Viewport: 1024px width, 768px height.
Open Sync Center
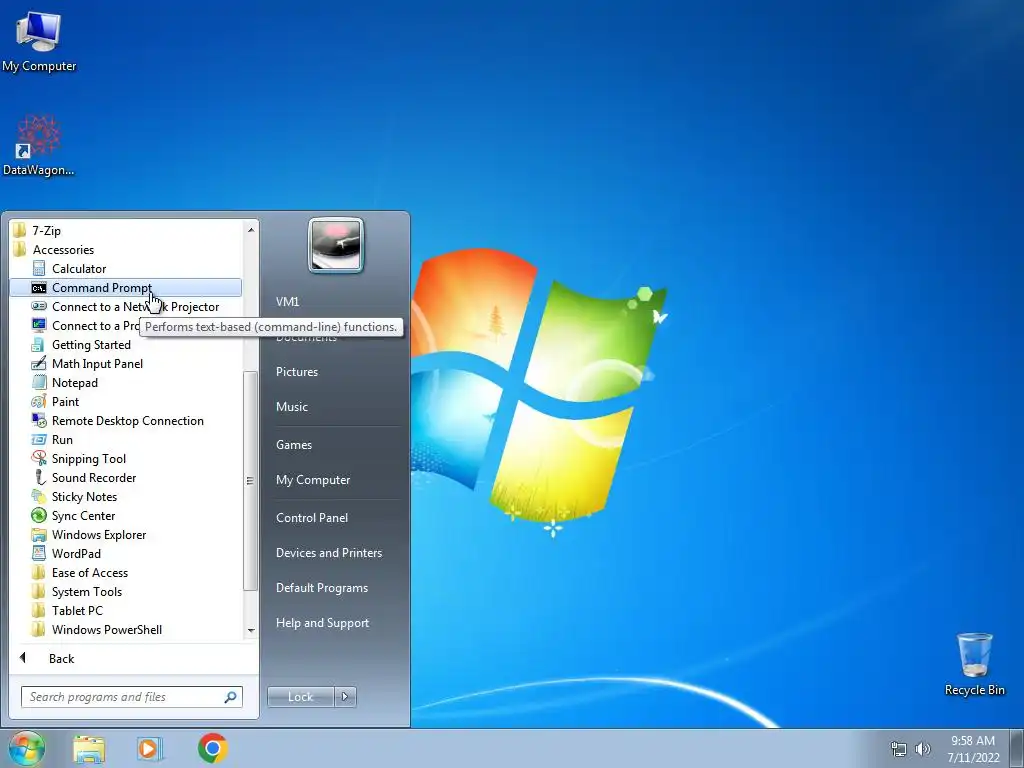83,515
